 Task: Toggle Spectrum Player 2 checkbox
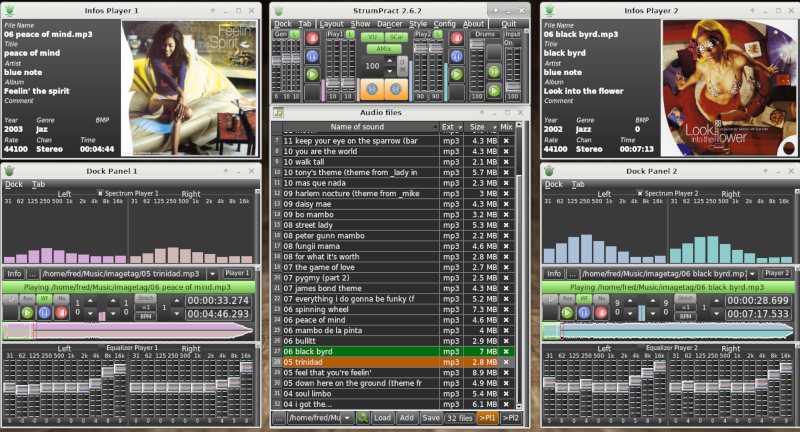(x=640, y=193)
